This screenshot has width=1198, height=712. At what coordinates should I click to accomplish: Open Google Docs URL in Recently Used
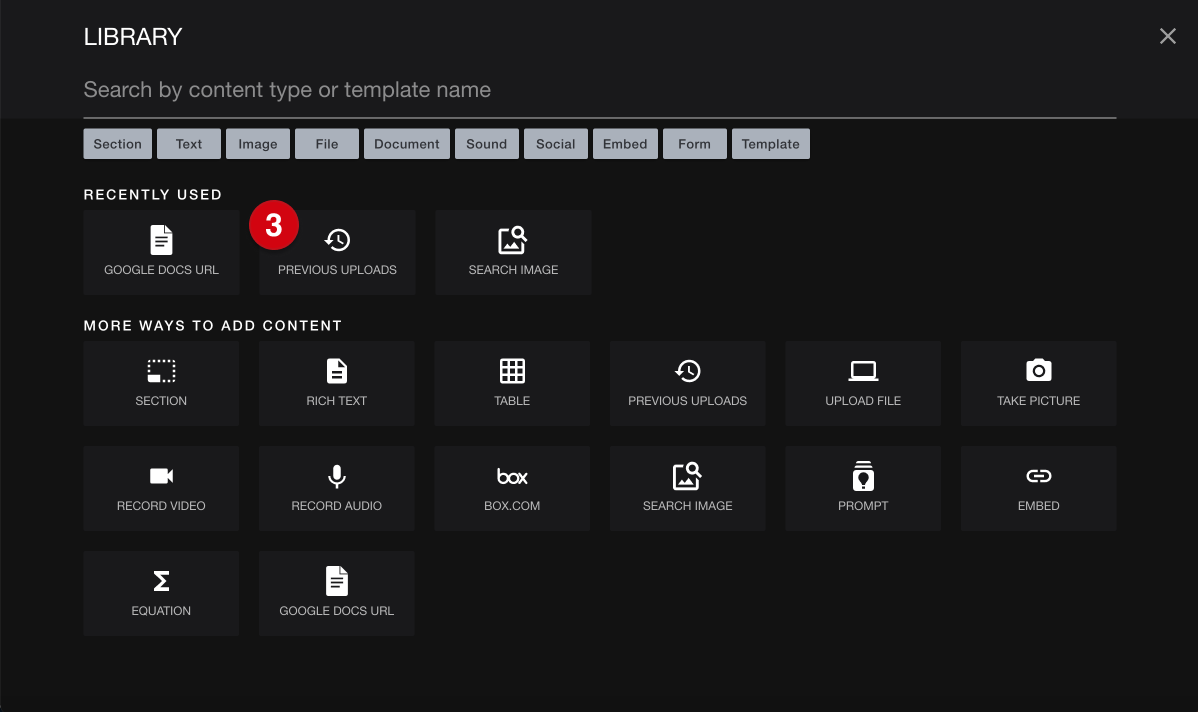161,253
